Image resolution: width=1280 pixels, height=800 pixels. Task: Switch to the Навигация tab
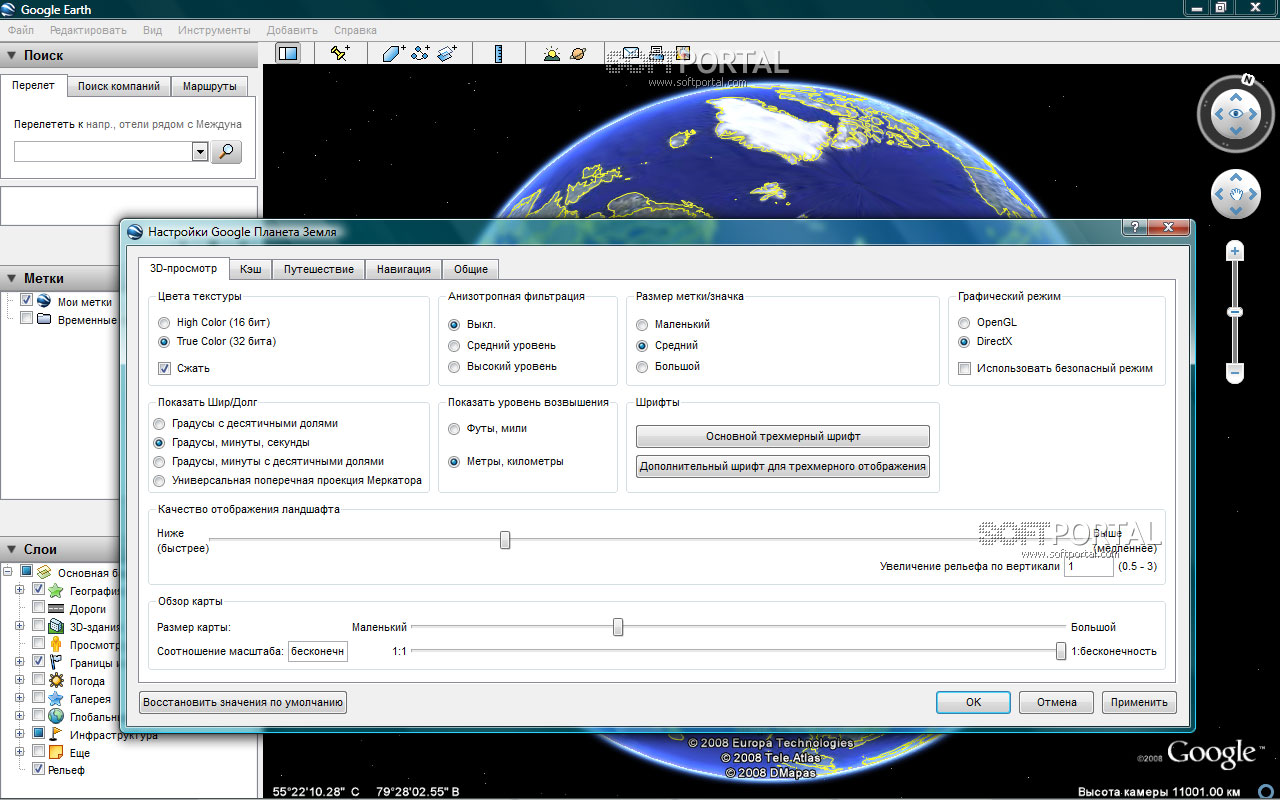point(404,269)
